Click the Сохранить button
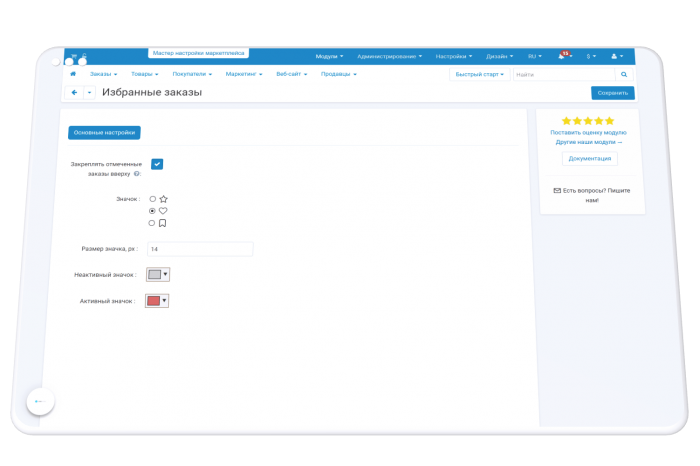The image size is (700, 466). (612, 93)
